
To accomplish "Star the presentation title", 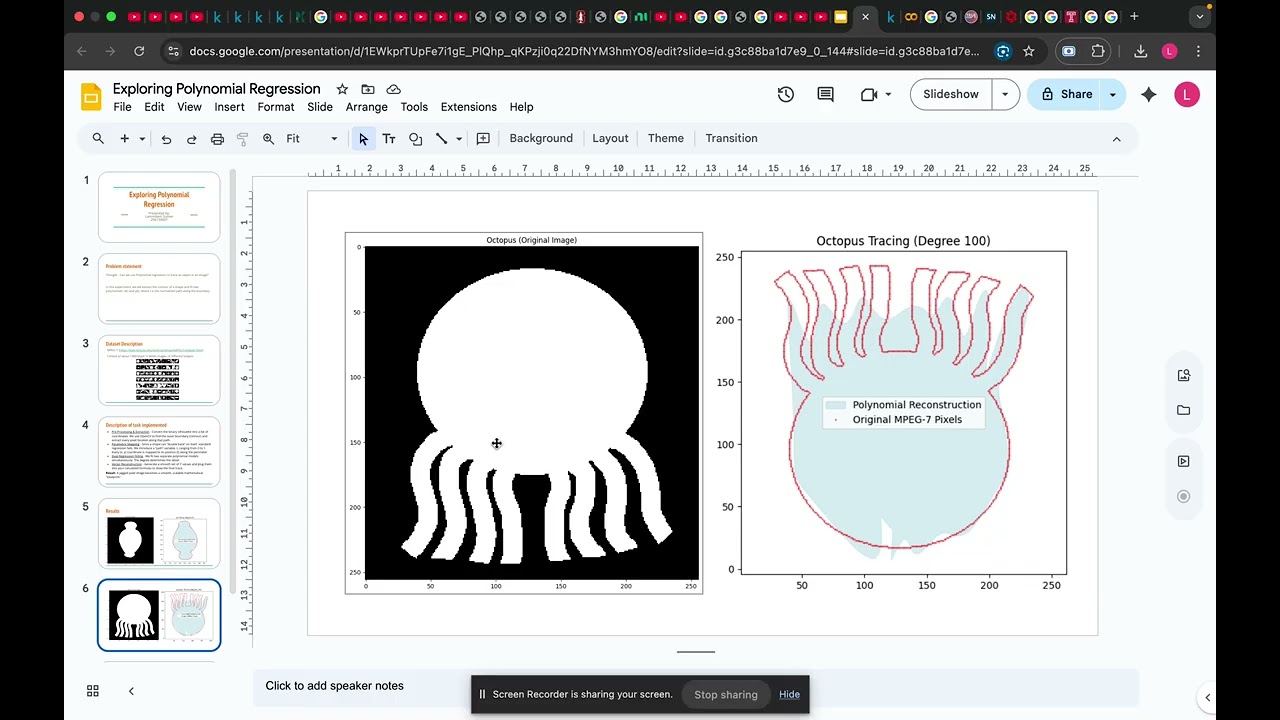I will click(342, 89).
